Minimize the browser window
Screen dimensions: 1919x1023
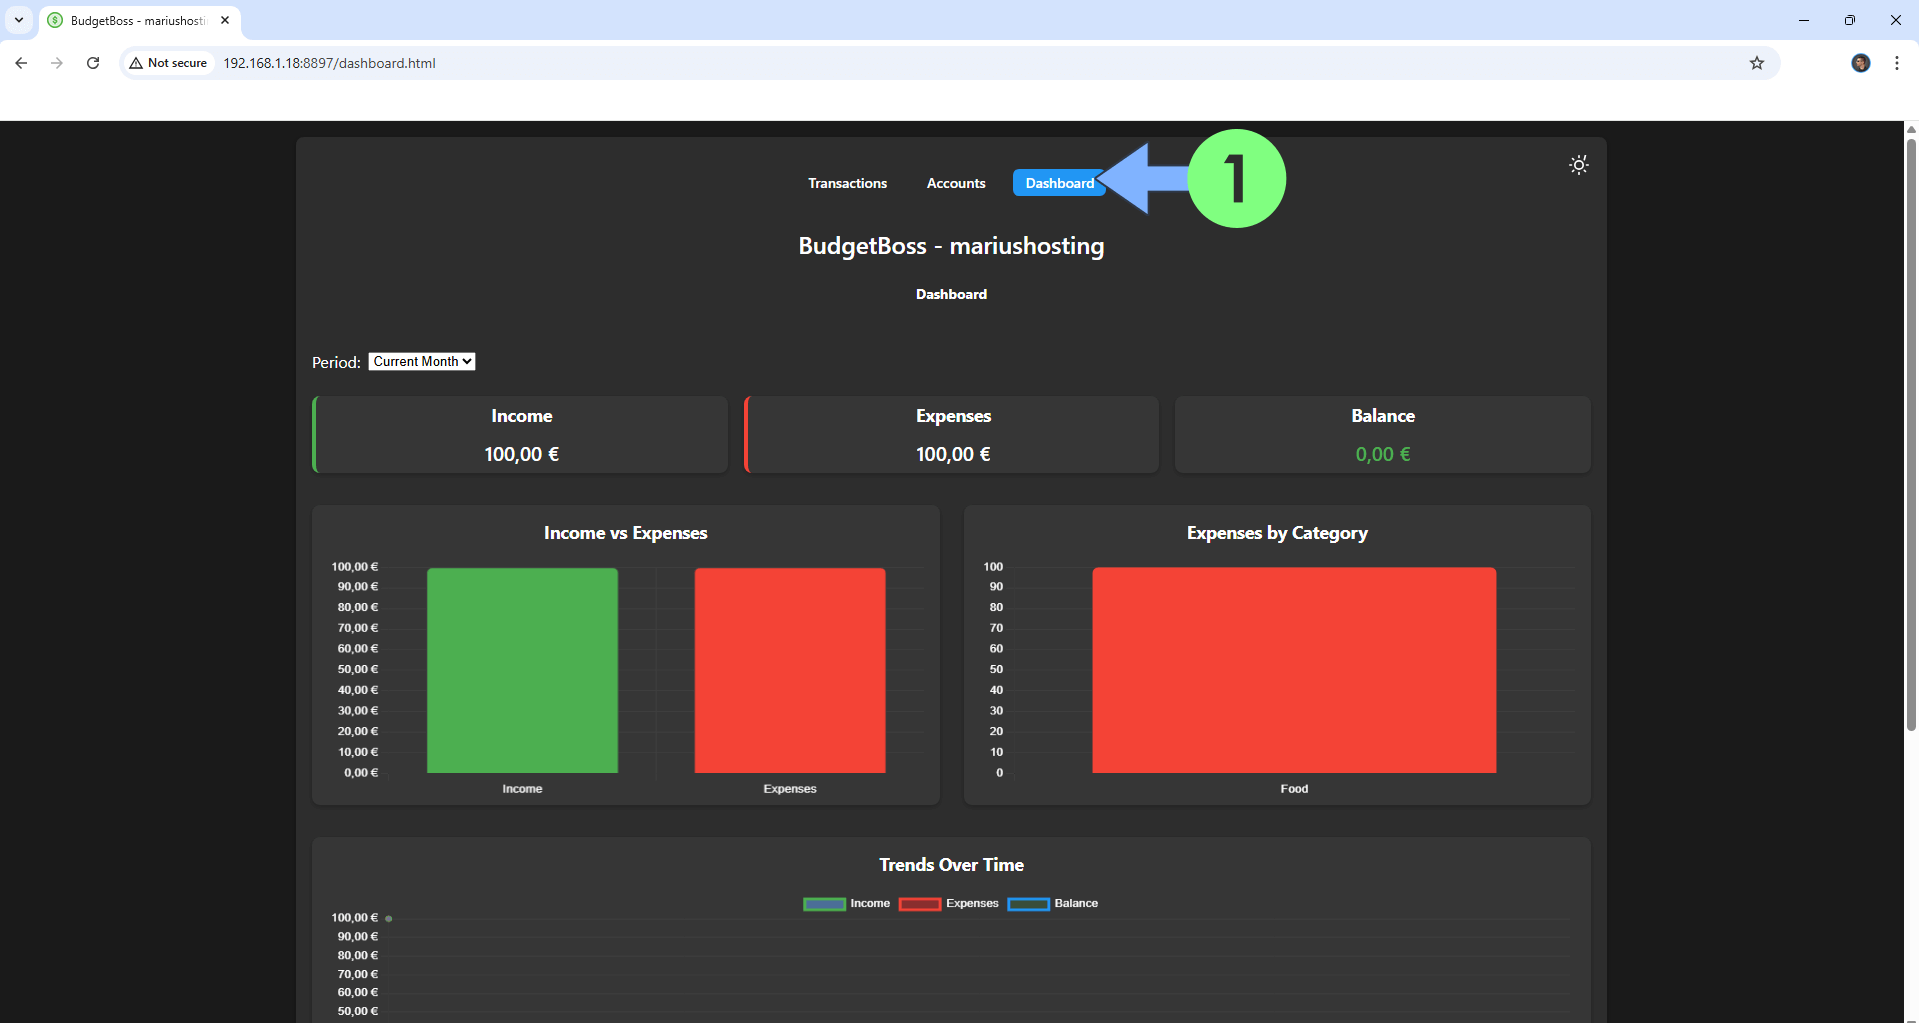(x=1804, y=20)
